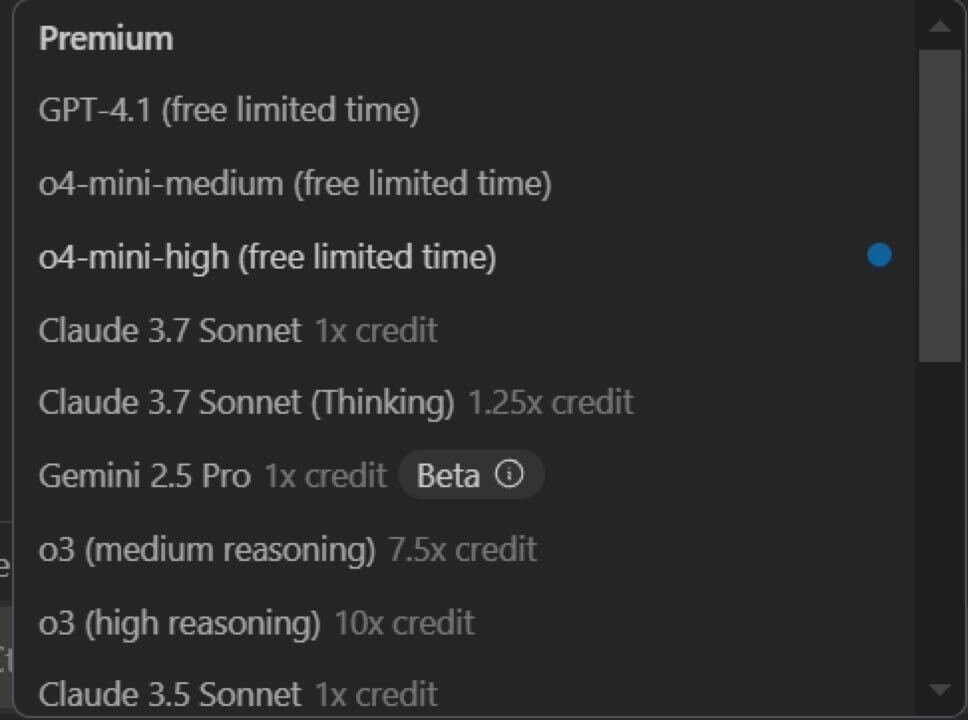Choose o3 (high reasoning) model
The width and height of the screenshot is (968, 720).
[x=179, y=623]
